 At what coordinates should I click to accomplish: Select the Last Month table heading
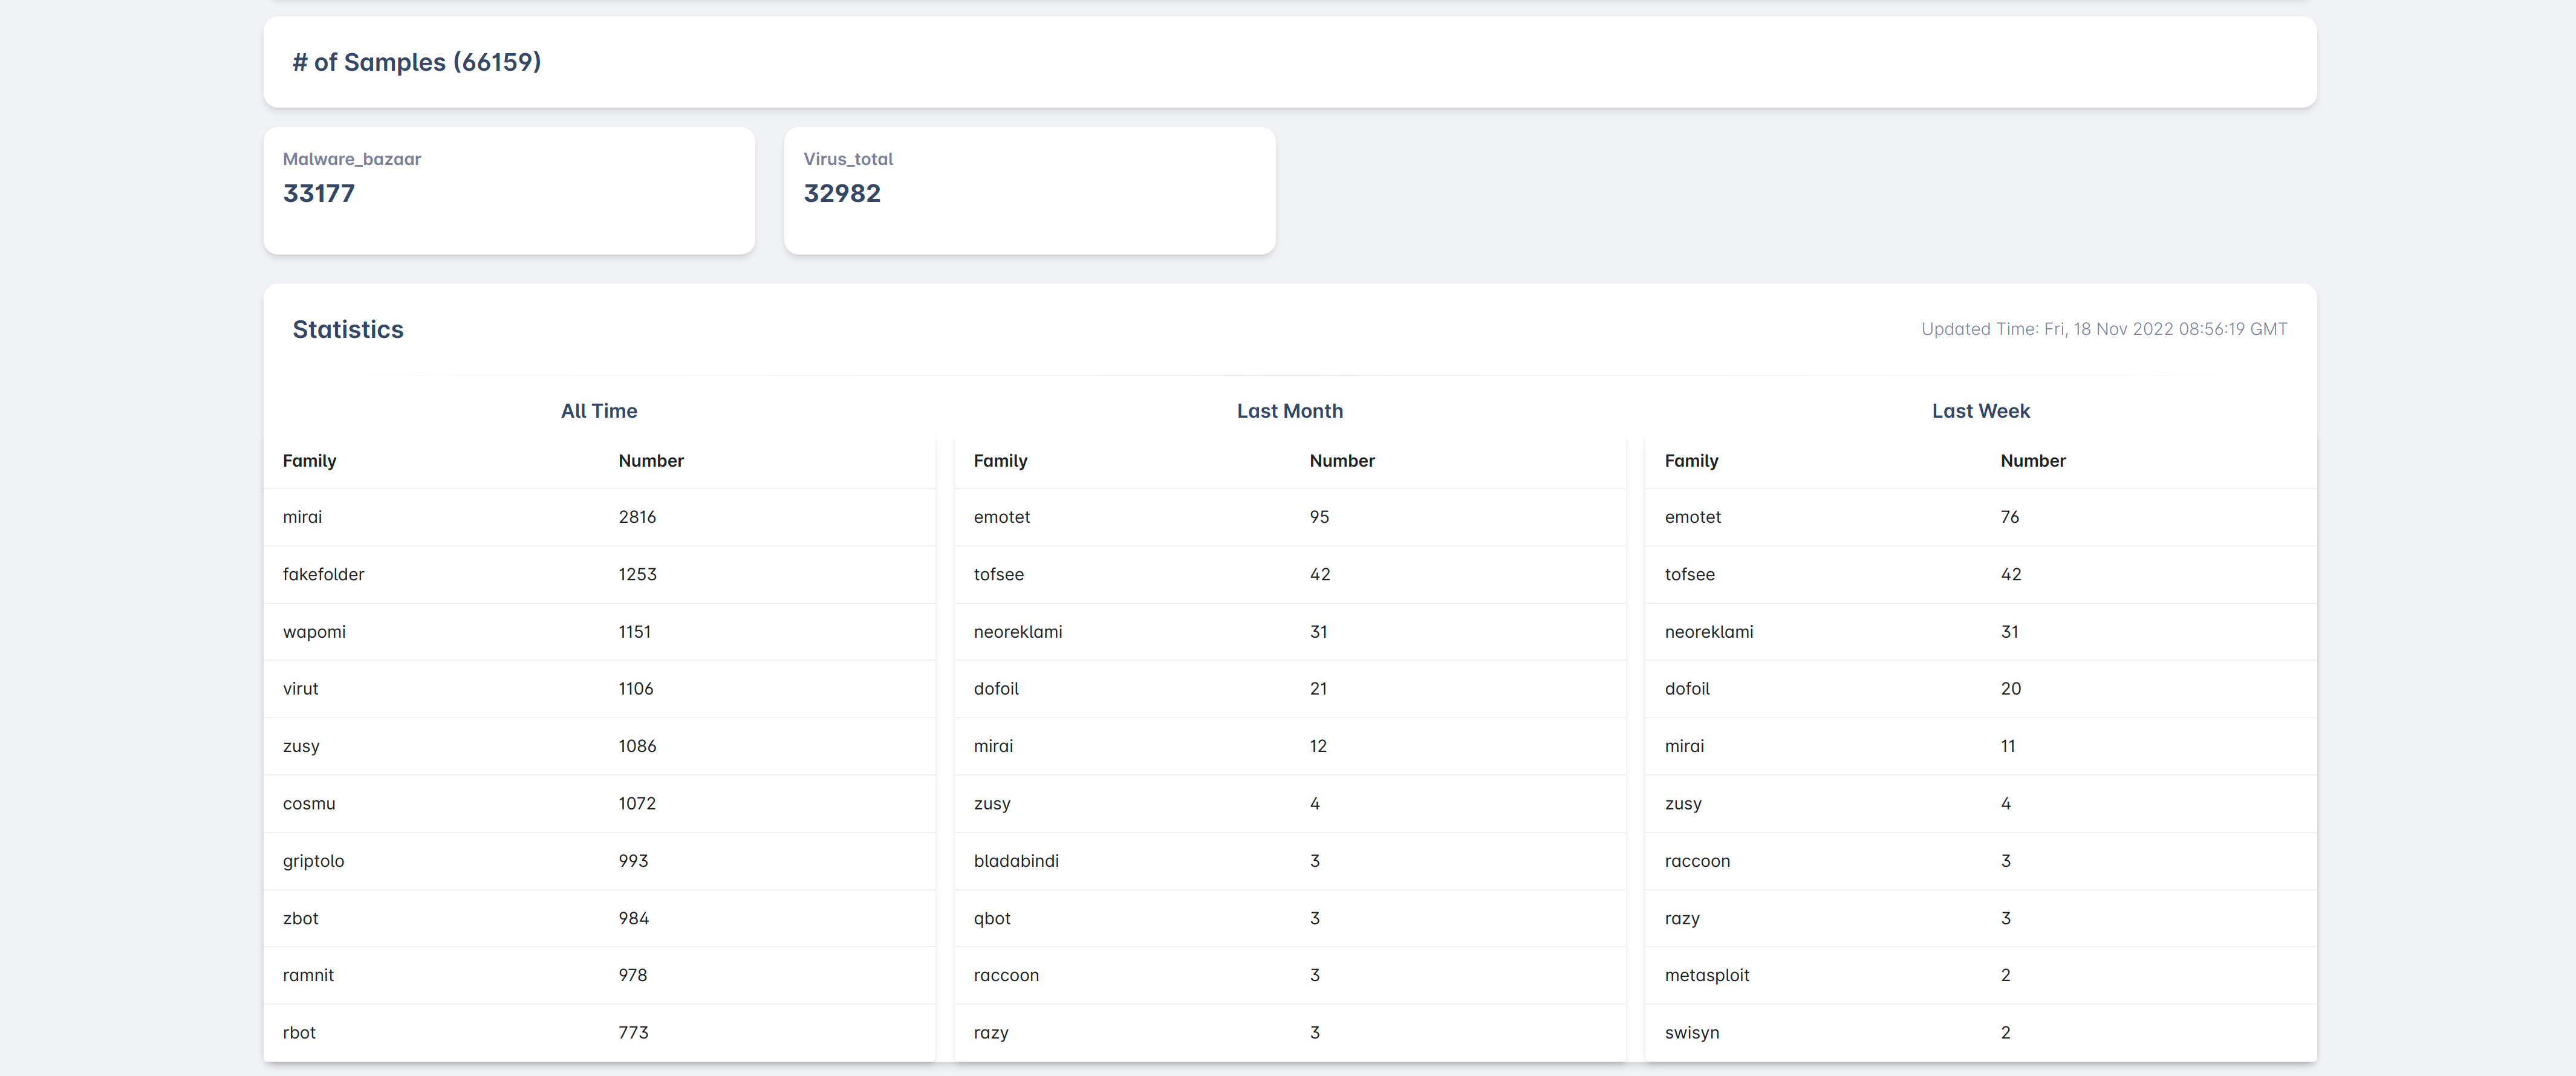1289,411
